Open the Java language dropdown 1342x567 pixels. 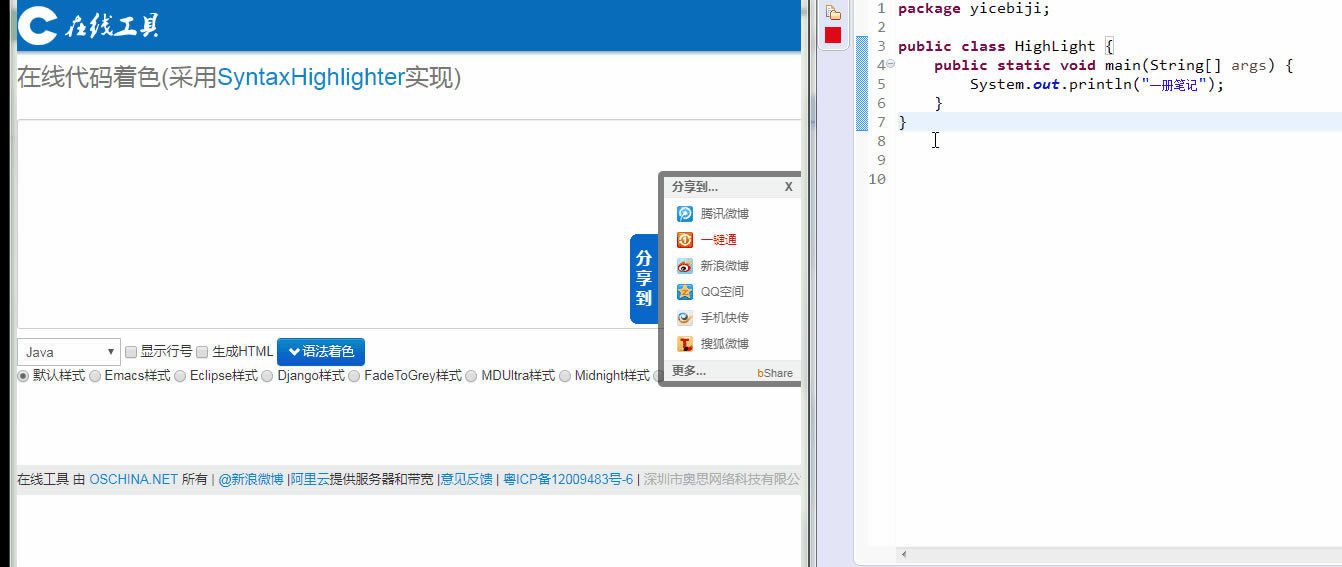(x=69, y=352)
